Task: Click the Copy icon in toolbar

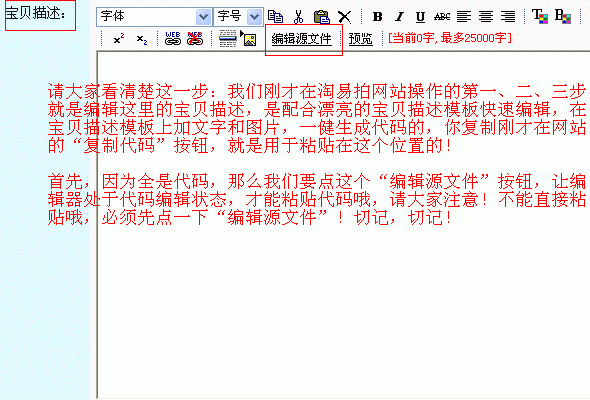Action: [275, 17]
